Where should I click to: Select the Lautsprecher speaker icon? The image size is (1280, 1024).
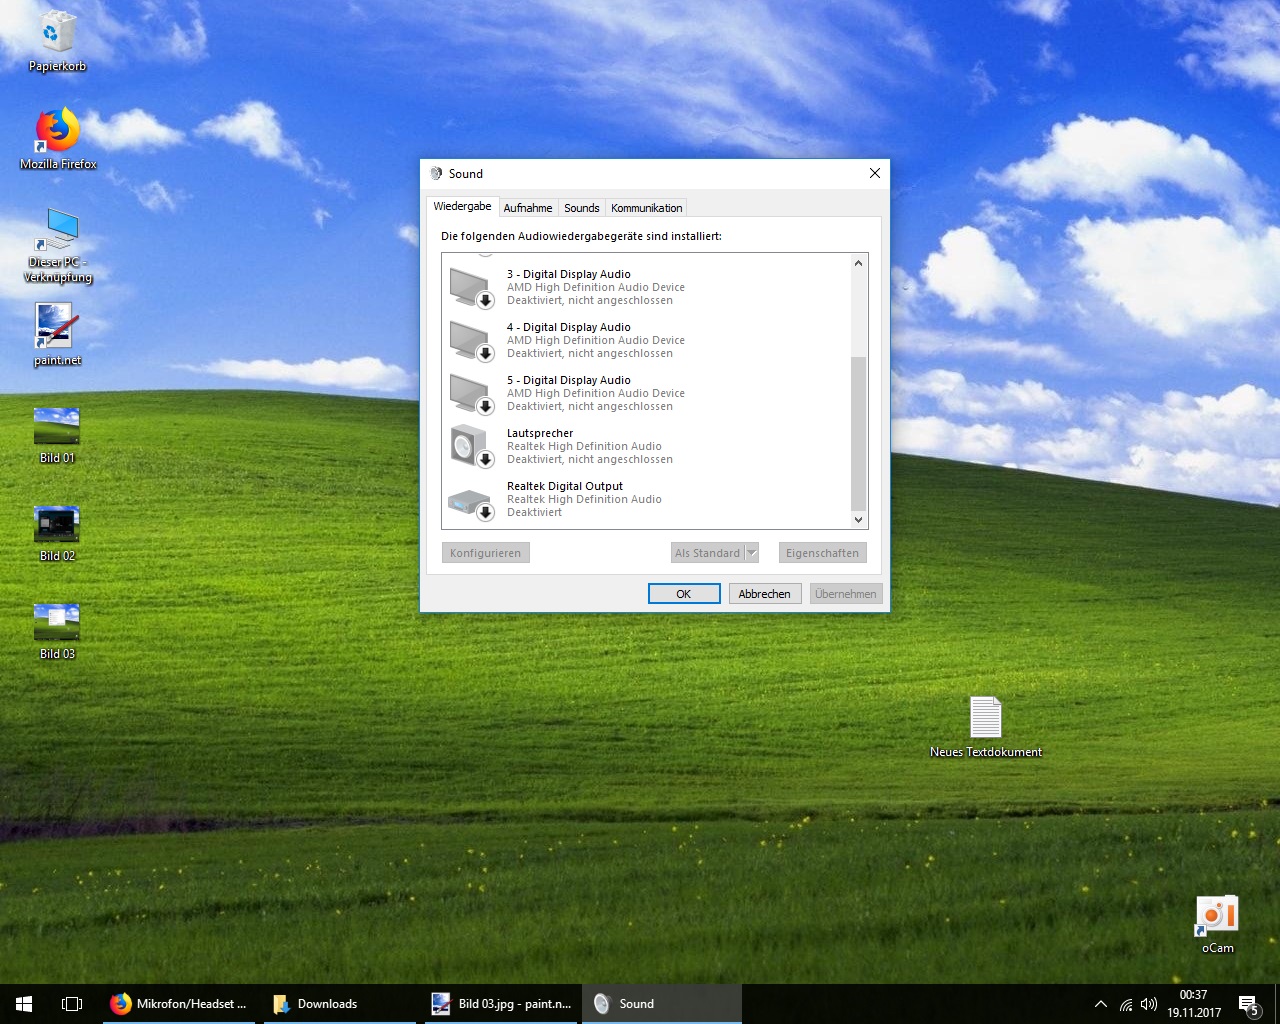point(471,446)
